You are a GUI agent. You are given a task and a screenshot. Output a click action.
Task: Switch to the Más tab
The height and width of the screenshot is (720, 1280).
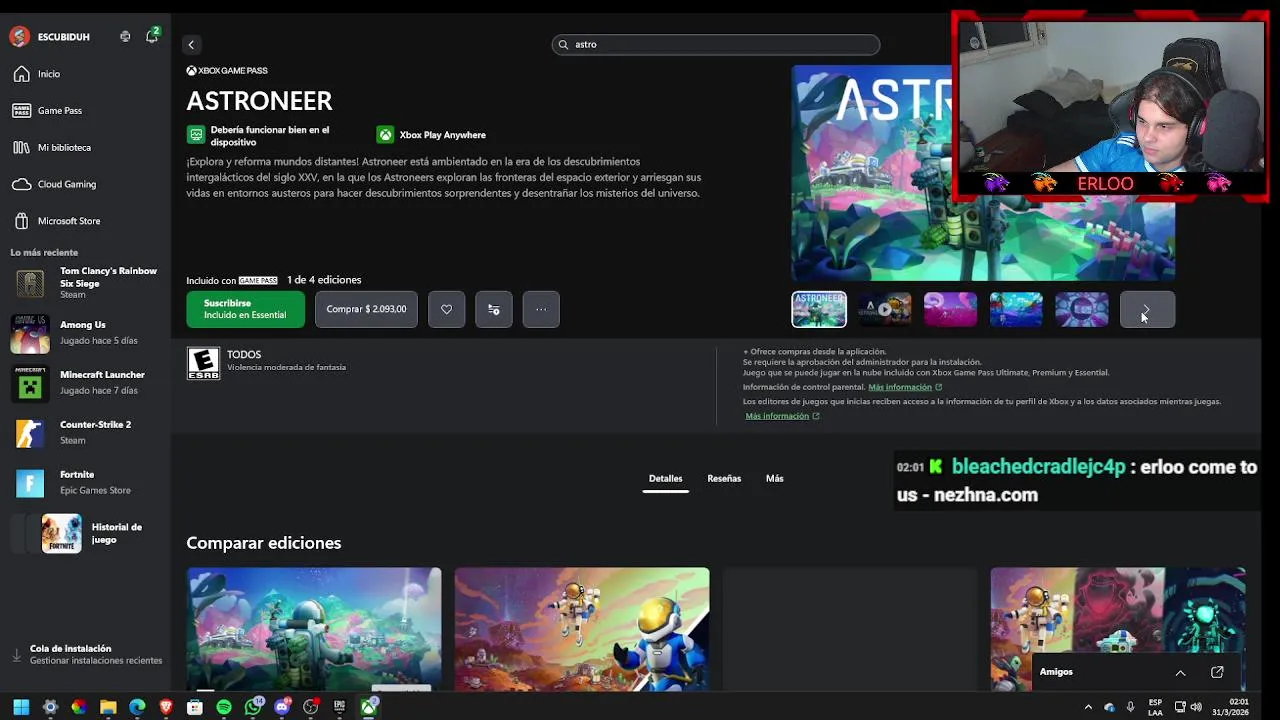click(x=774, y=479)
